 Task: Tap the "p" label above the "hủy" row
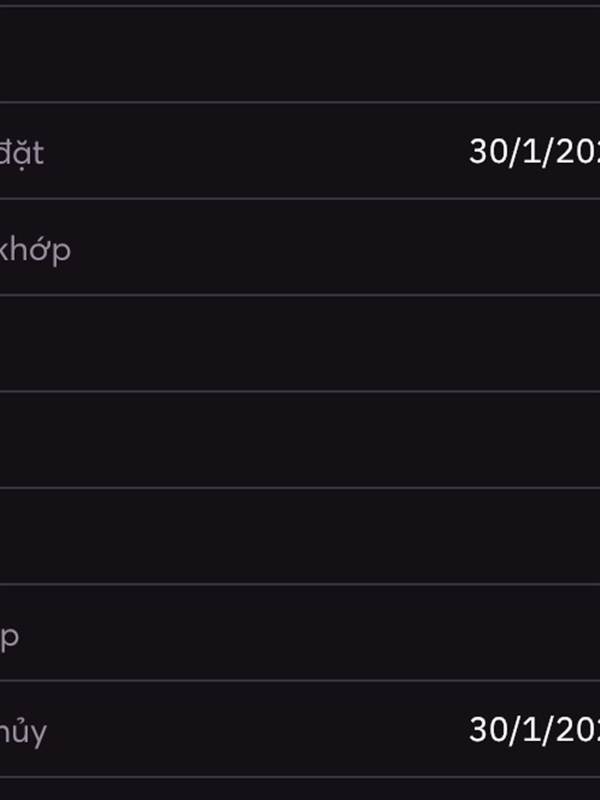pos(9,637)
